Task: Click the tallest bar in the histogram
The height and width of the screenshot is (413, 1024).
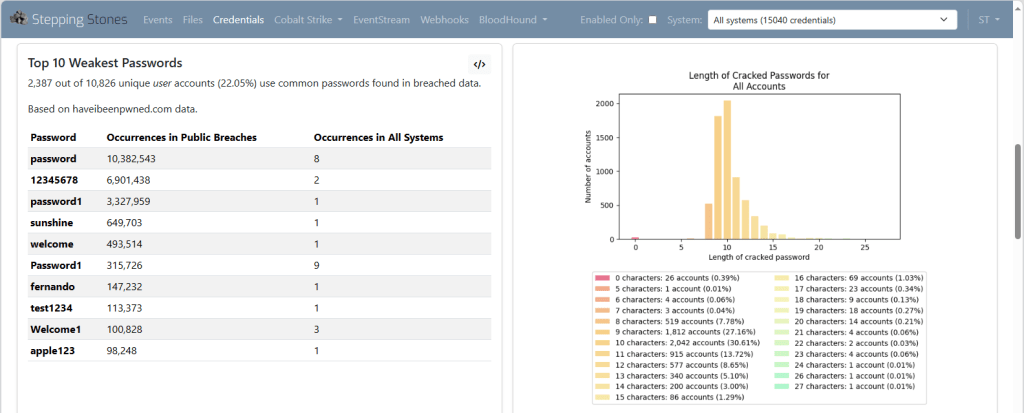Action: click(x=727, y=170)
